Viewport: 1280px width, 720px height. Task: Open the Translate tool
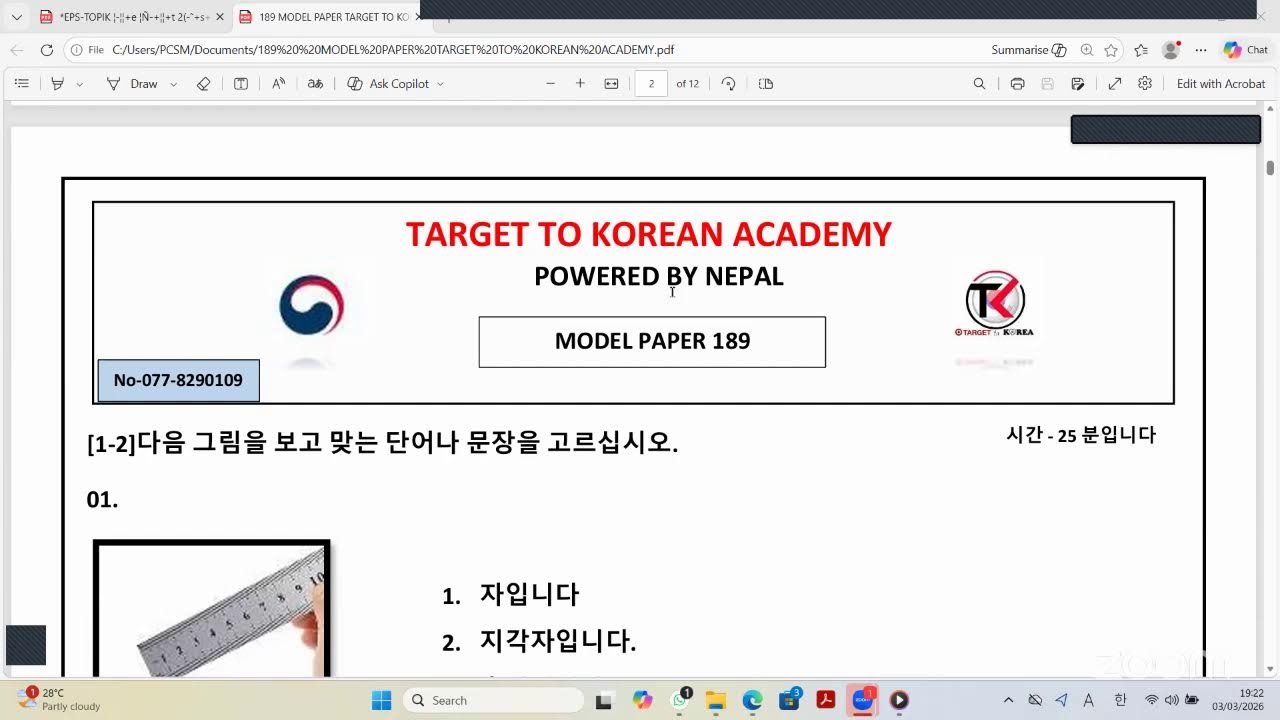(315, 84)
